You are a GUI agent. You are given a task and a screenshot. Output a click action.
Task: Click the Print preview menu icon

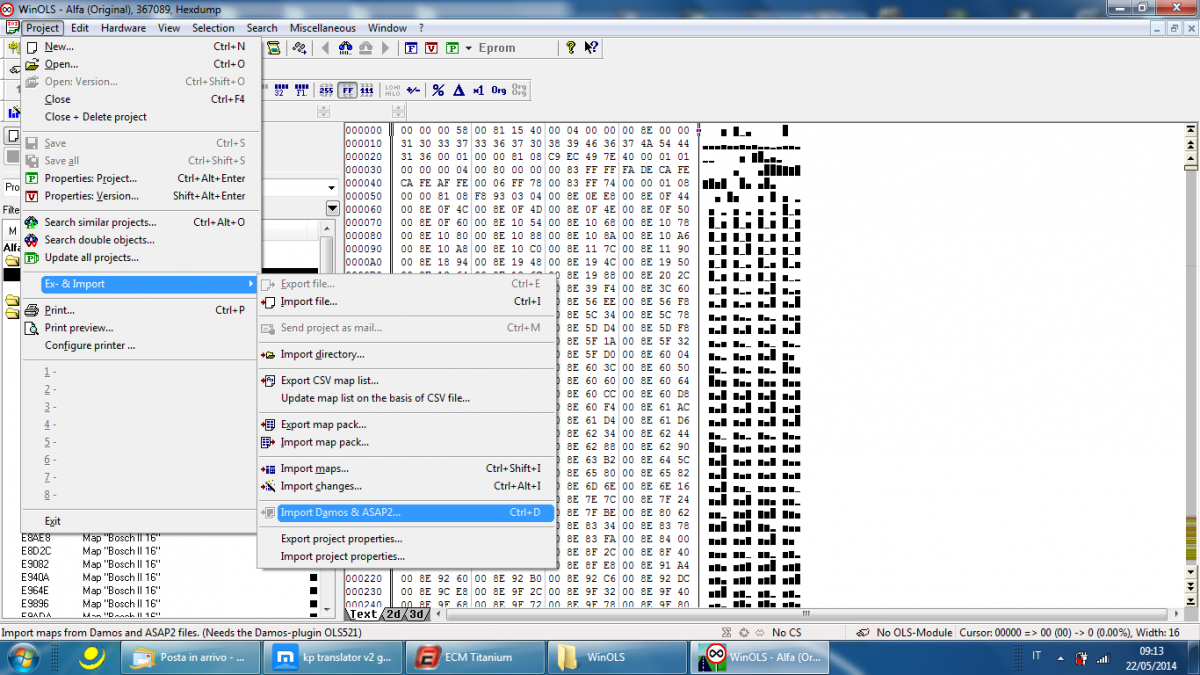[32, 328]
